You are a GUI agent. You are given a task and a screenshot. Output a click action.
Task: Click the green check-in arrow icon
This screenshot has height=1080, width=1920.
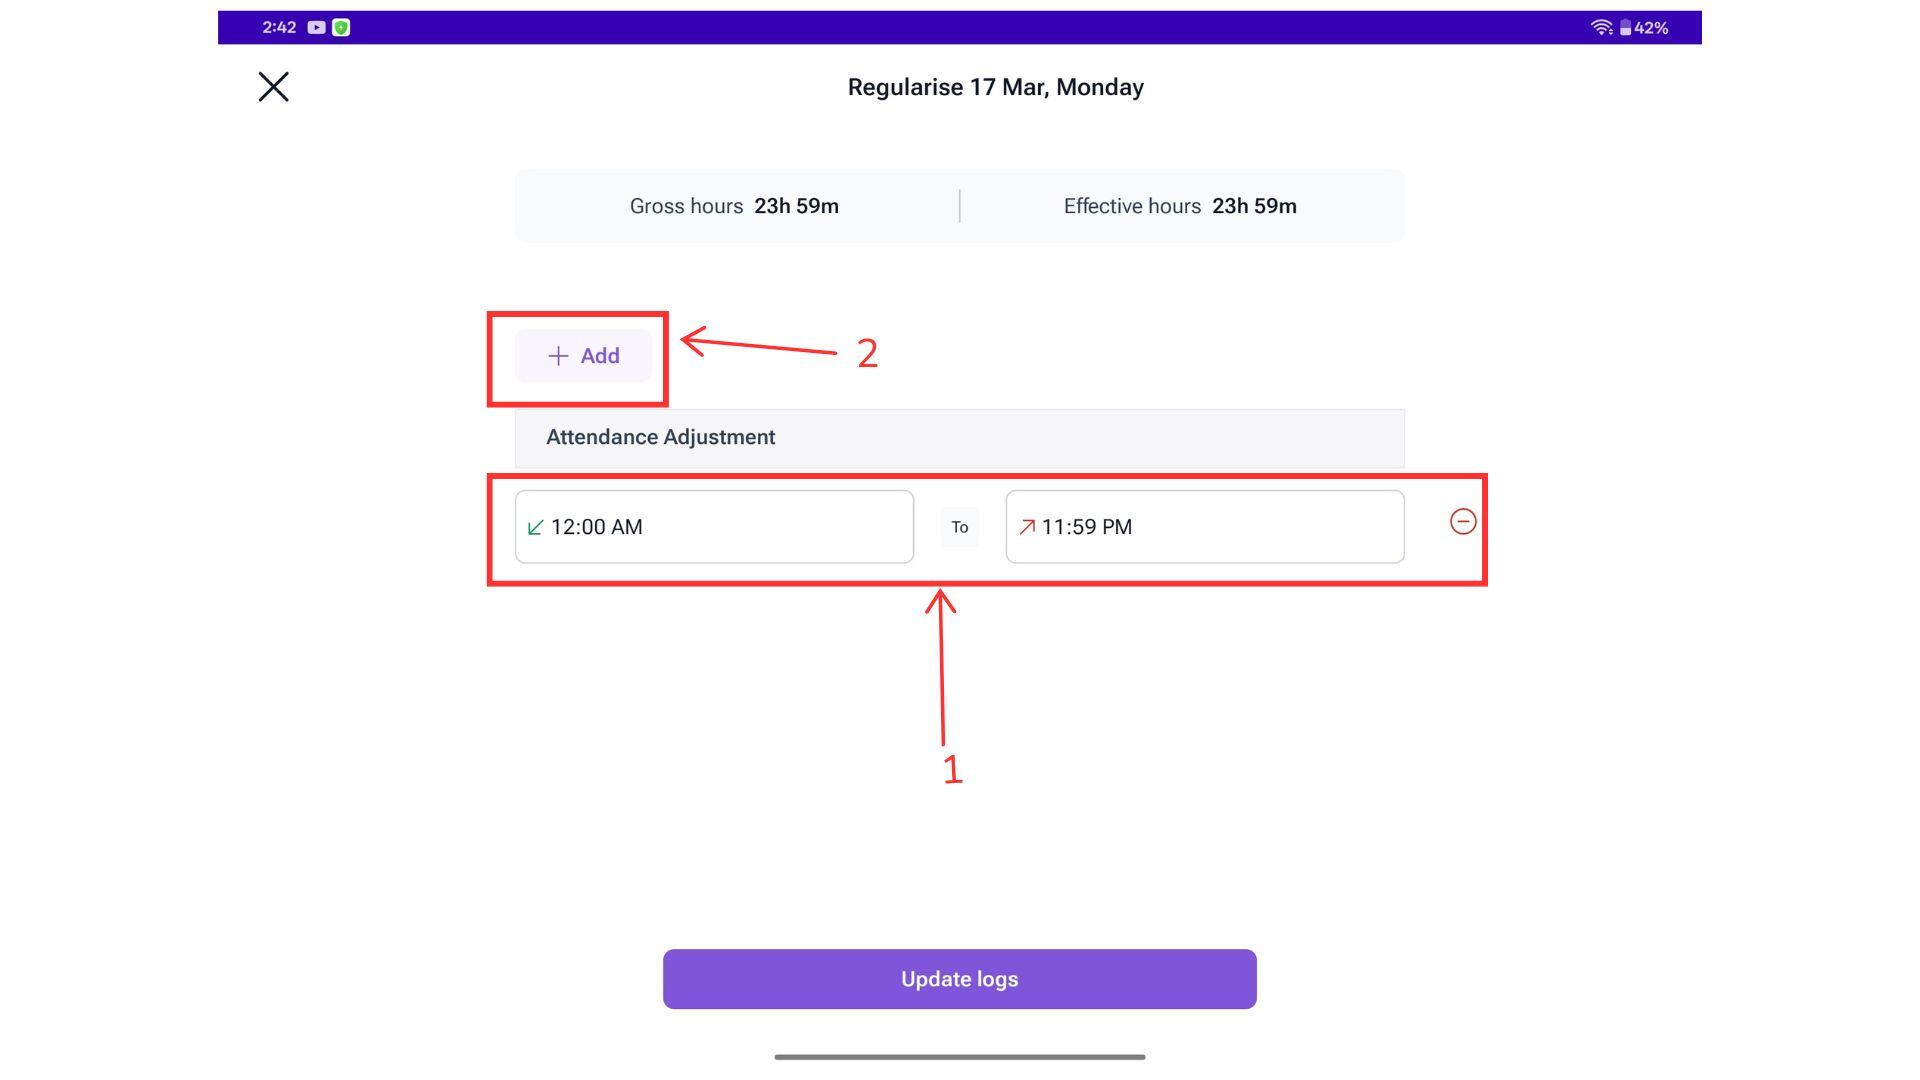coord(536,527)
